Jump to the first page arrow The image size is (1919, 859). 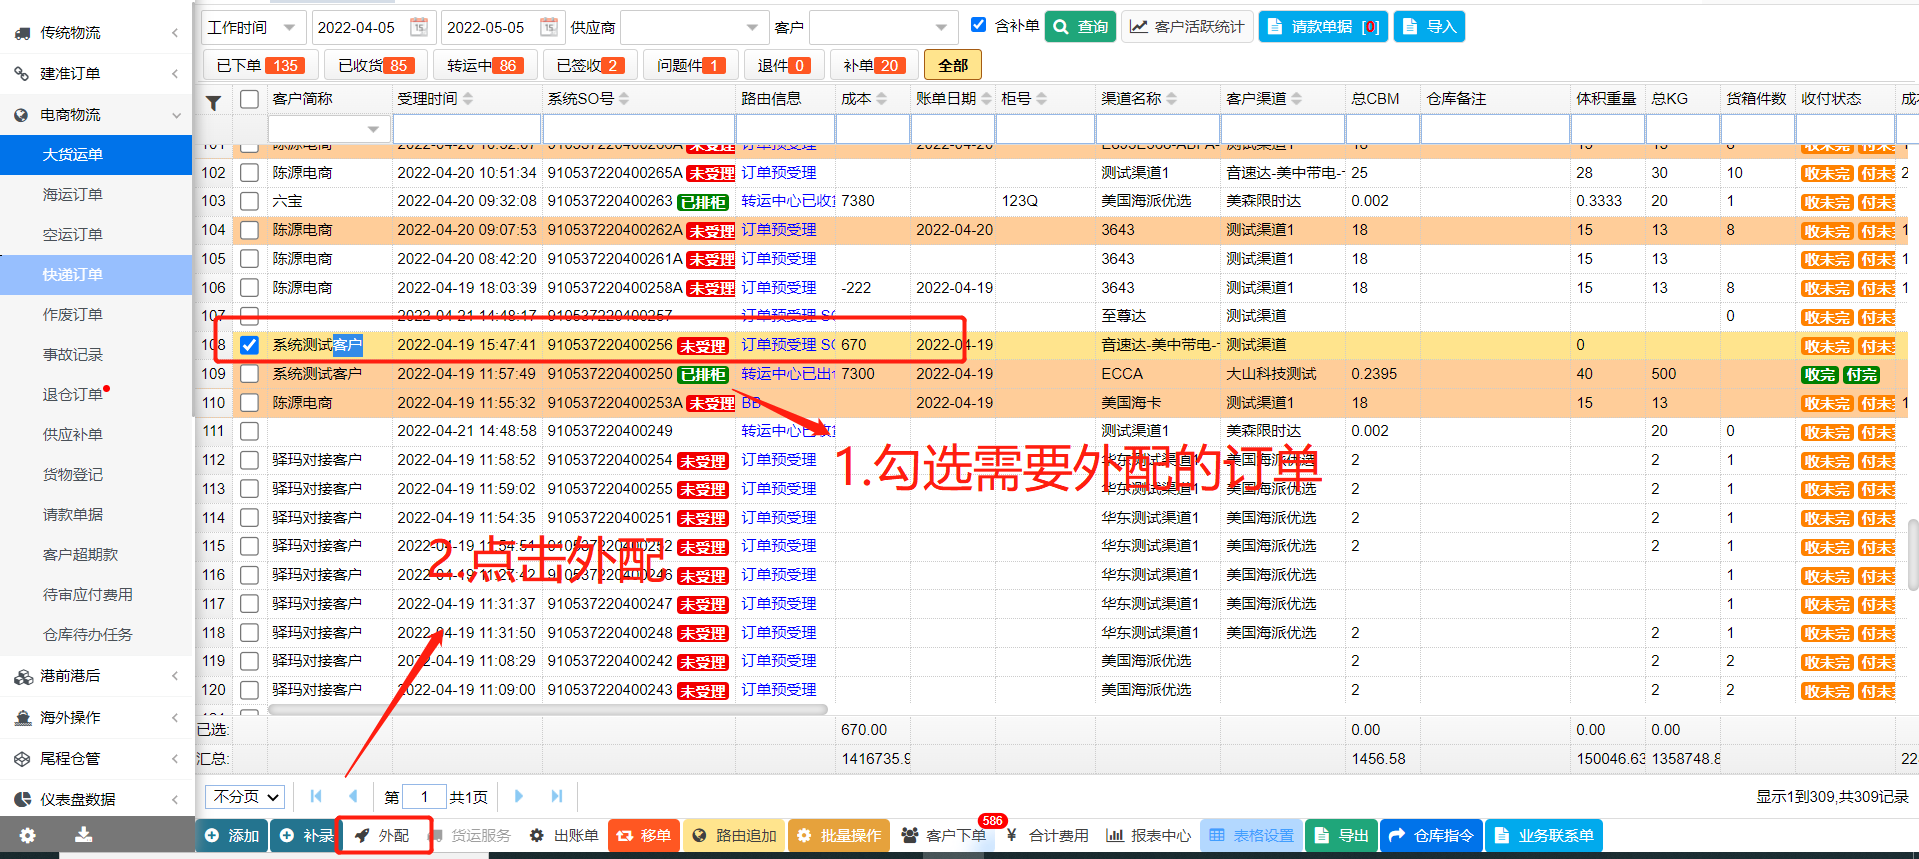[x=316, y=796]
